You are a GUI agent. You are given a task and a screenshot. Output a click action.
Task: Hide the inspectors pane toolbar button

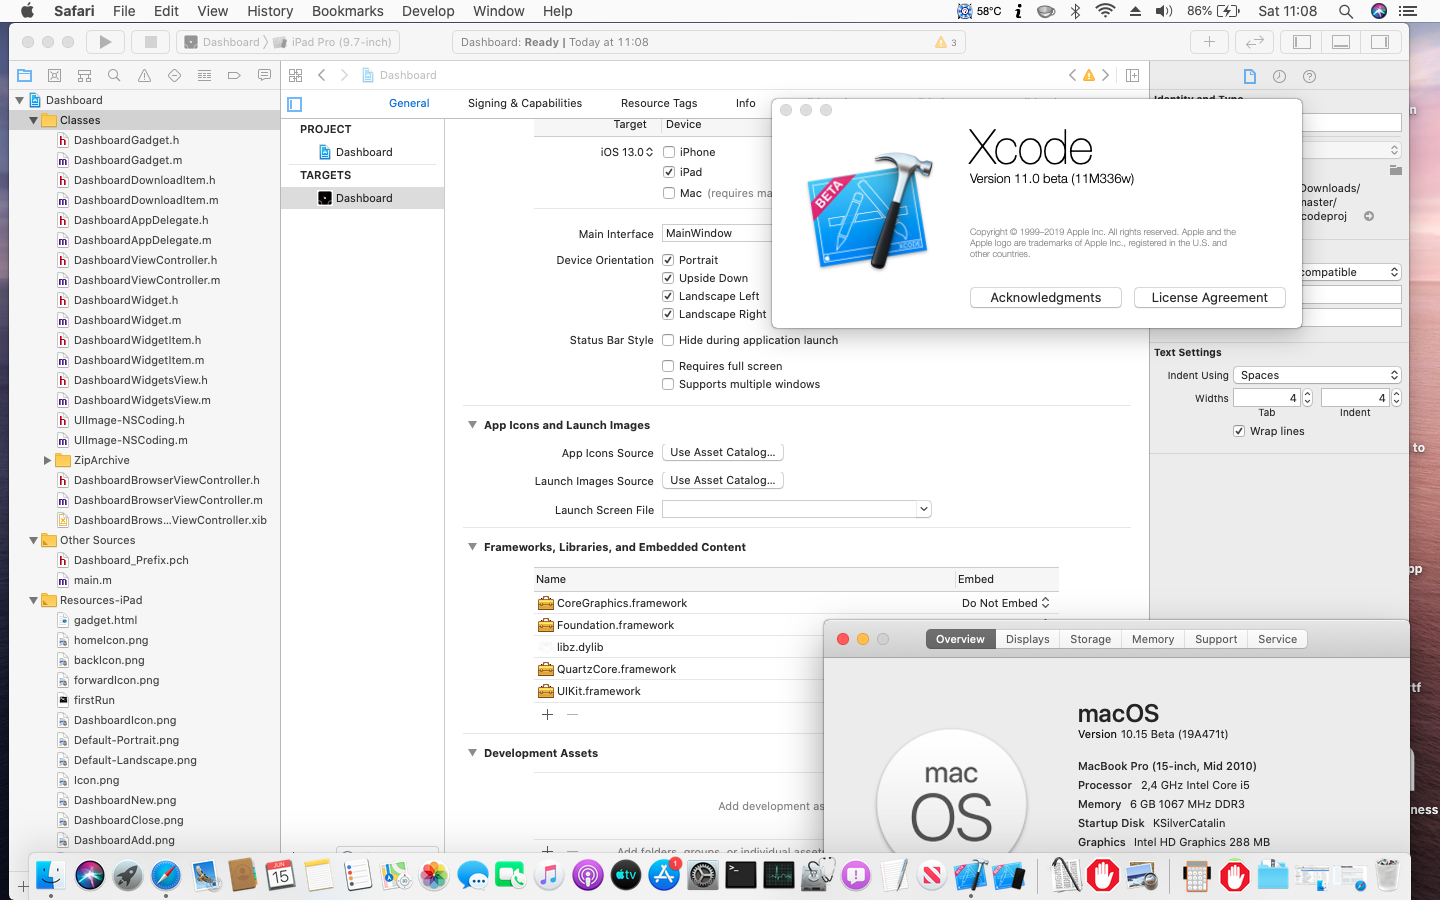coord(1380,42)
